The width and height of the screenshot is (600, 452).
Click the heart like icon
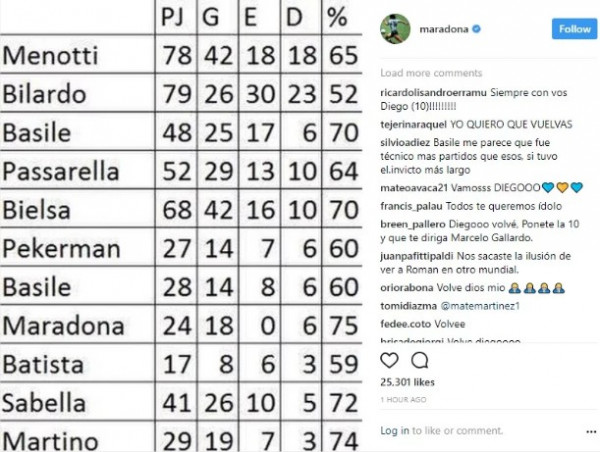point(391,361)
